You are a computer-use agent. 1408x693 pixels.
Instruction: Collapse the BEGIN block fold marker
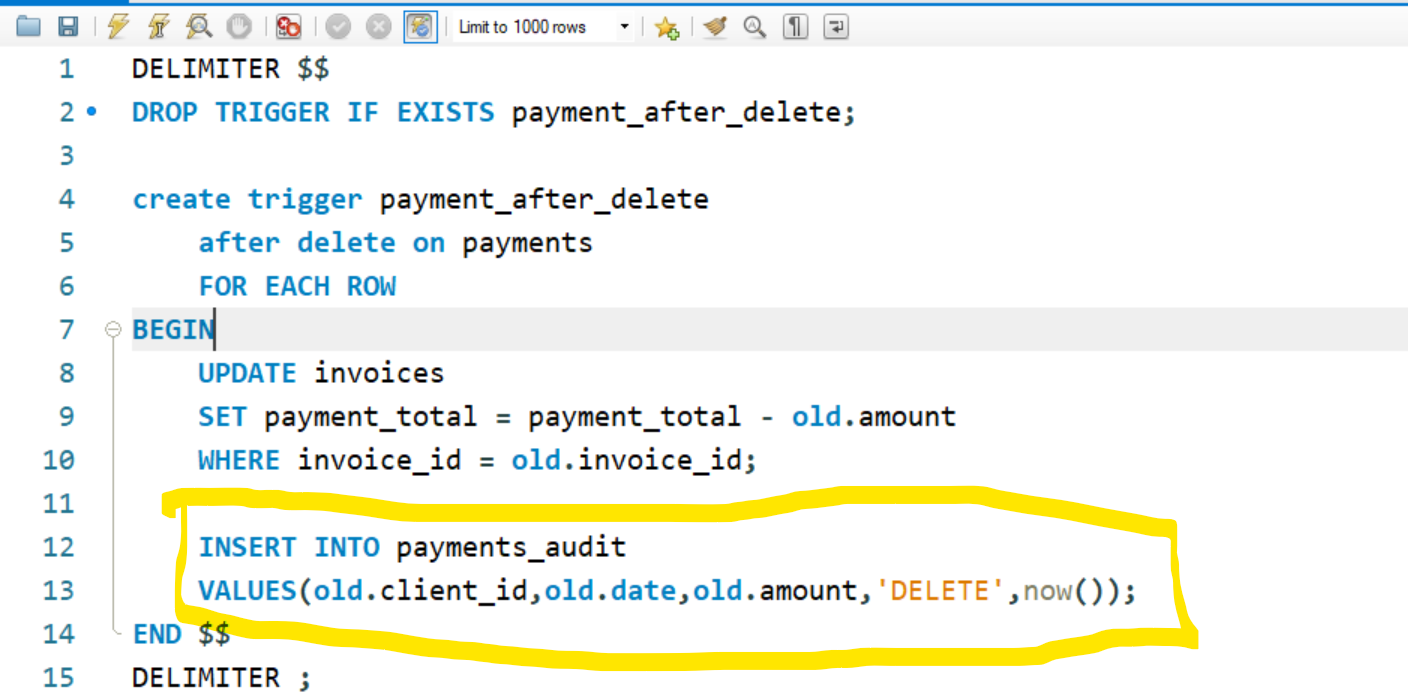tap(113, 330)
